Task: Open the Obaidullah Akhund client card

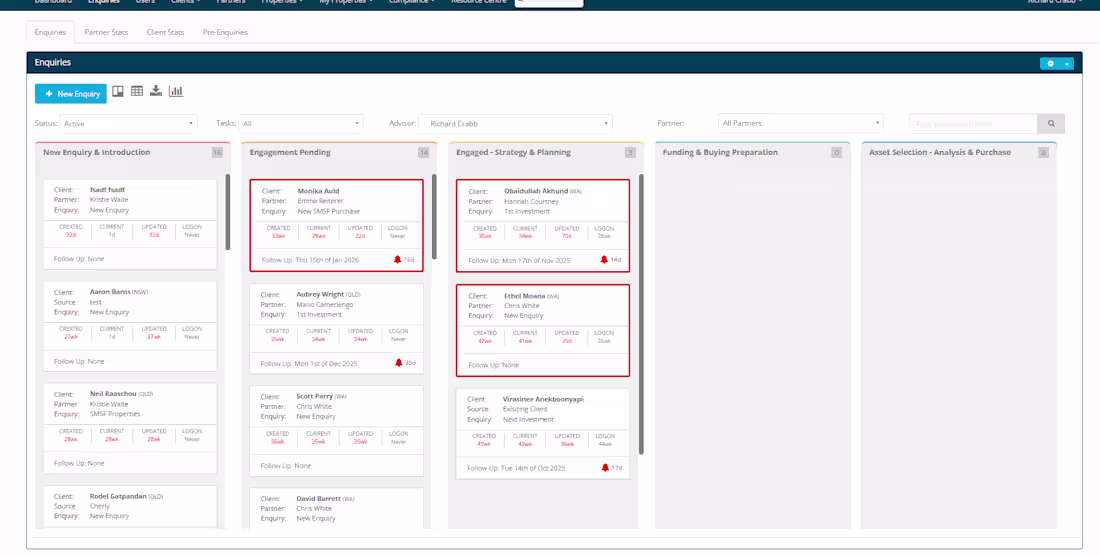Action: (543, 225)
